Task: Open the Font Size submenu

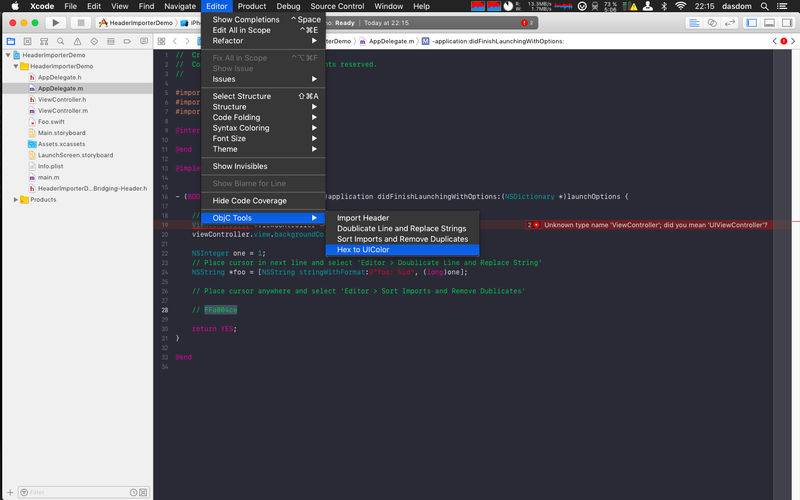Action: [x=263, y=138]
